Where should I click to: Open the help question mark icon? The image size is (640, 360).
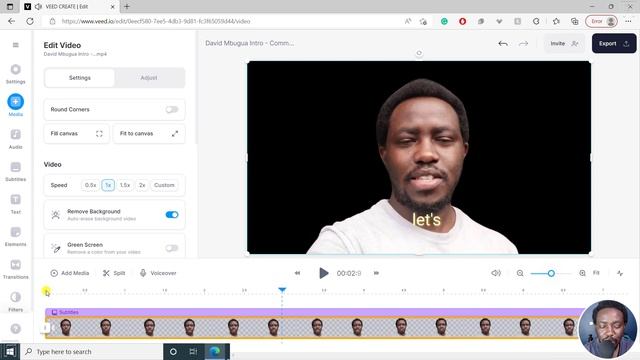coord(16,329)
